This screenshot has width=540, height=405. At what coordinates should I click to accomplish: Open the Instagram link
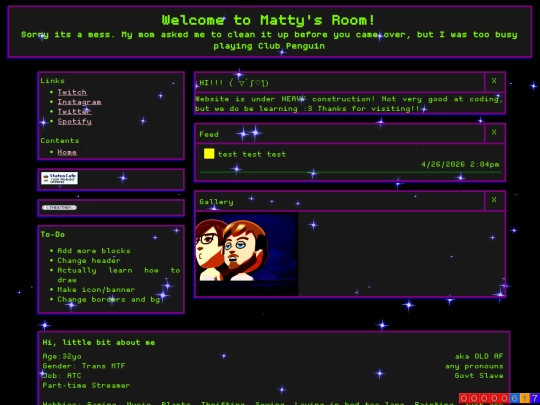tap(79, 102)
